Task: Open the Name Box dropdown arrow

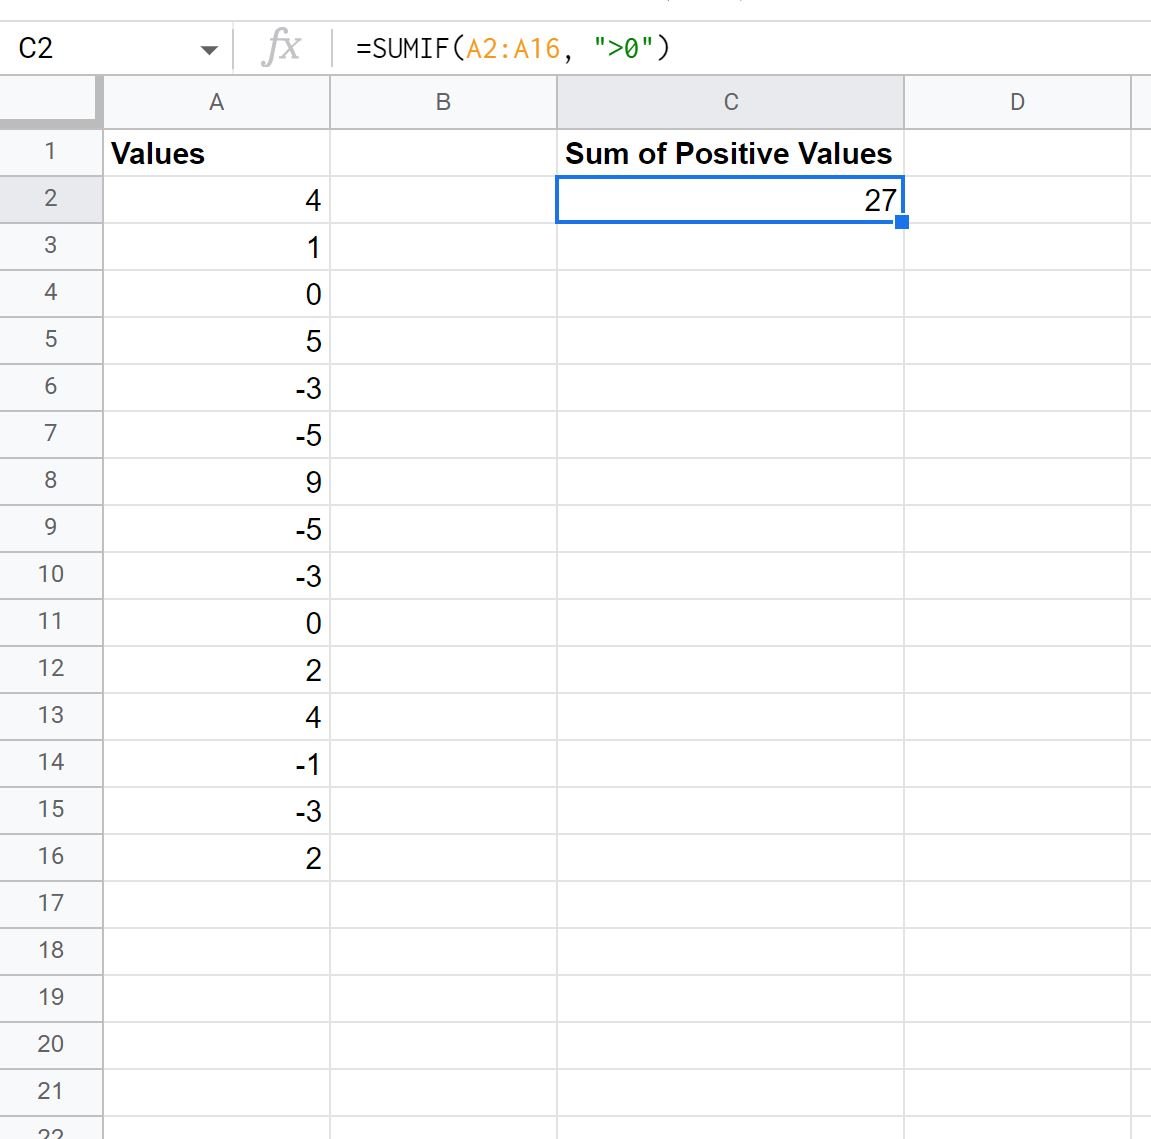Action: pyautogui.click(x=209, y=50)
